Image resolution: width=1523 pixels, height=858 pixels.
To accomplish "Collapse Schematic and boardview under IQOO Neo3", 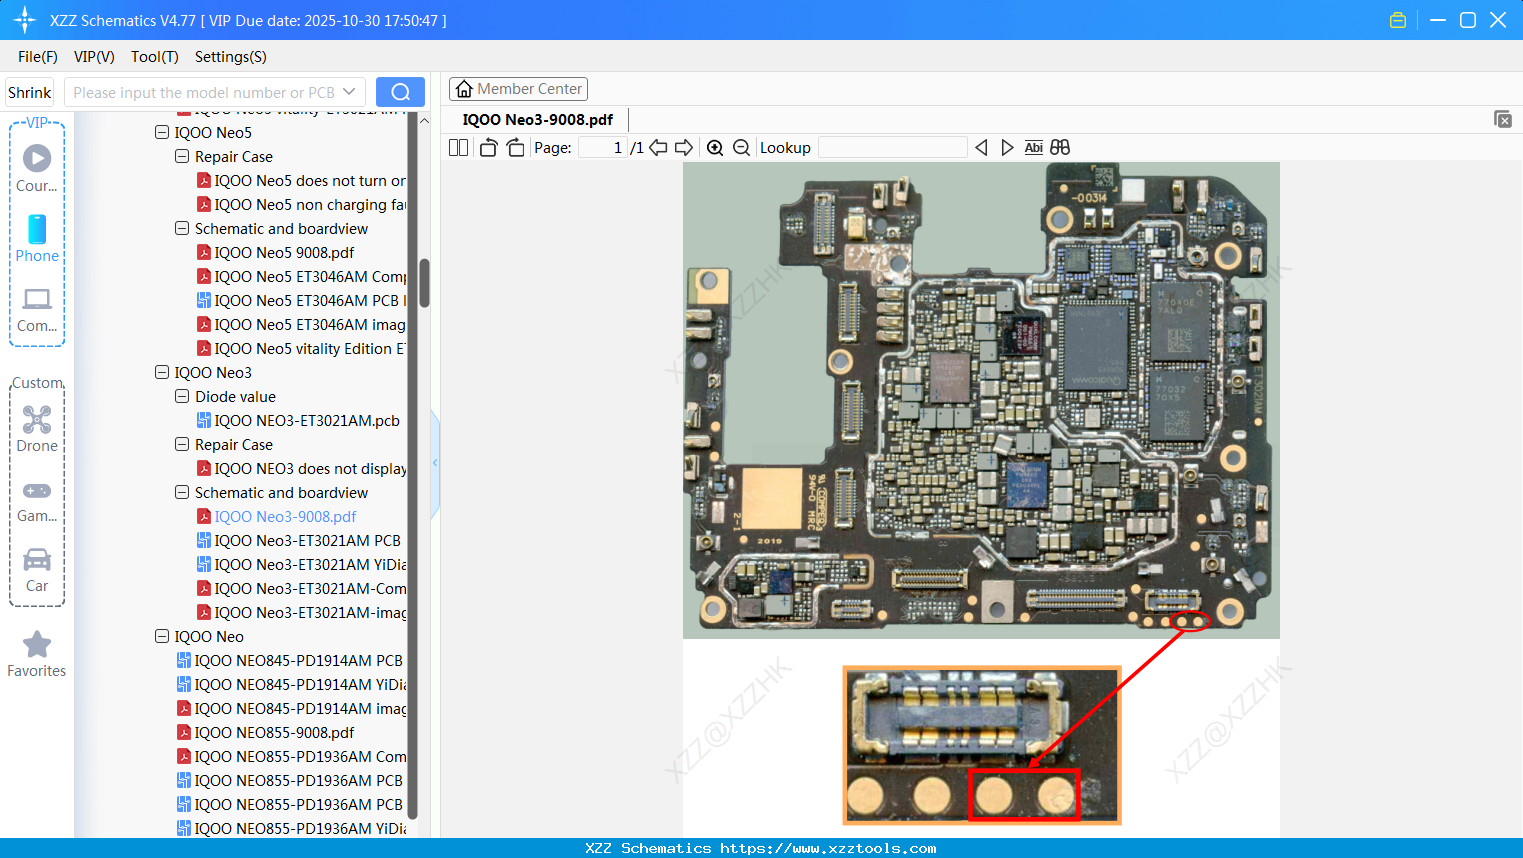I will [x=182, y=492].
